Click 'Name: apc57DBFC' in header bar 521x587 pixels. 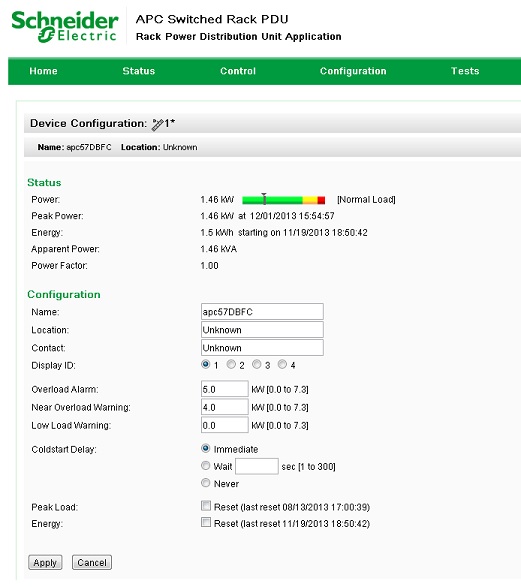tap(74, 147)
